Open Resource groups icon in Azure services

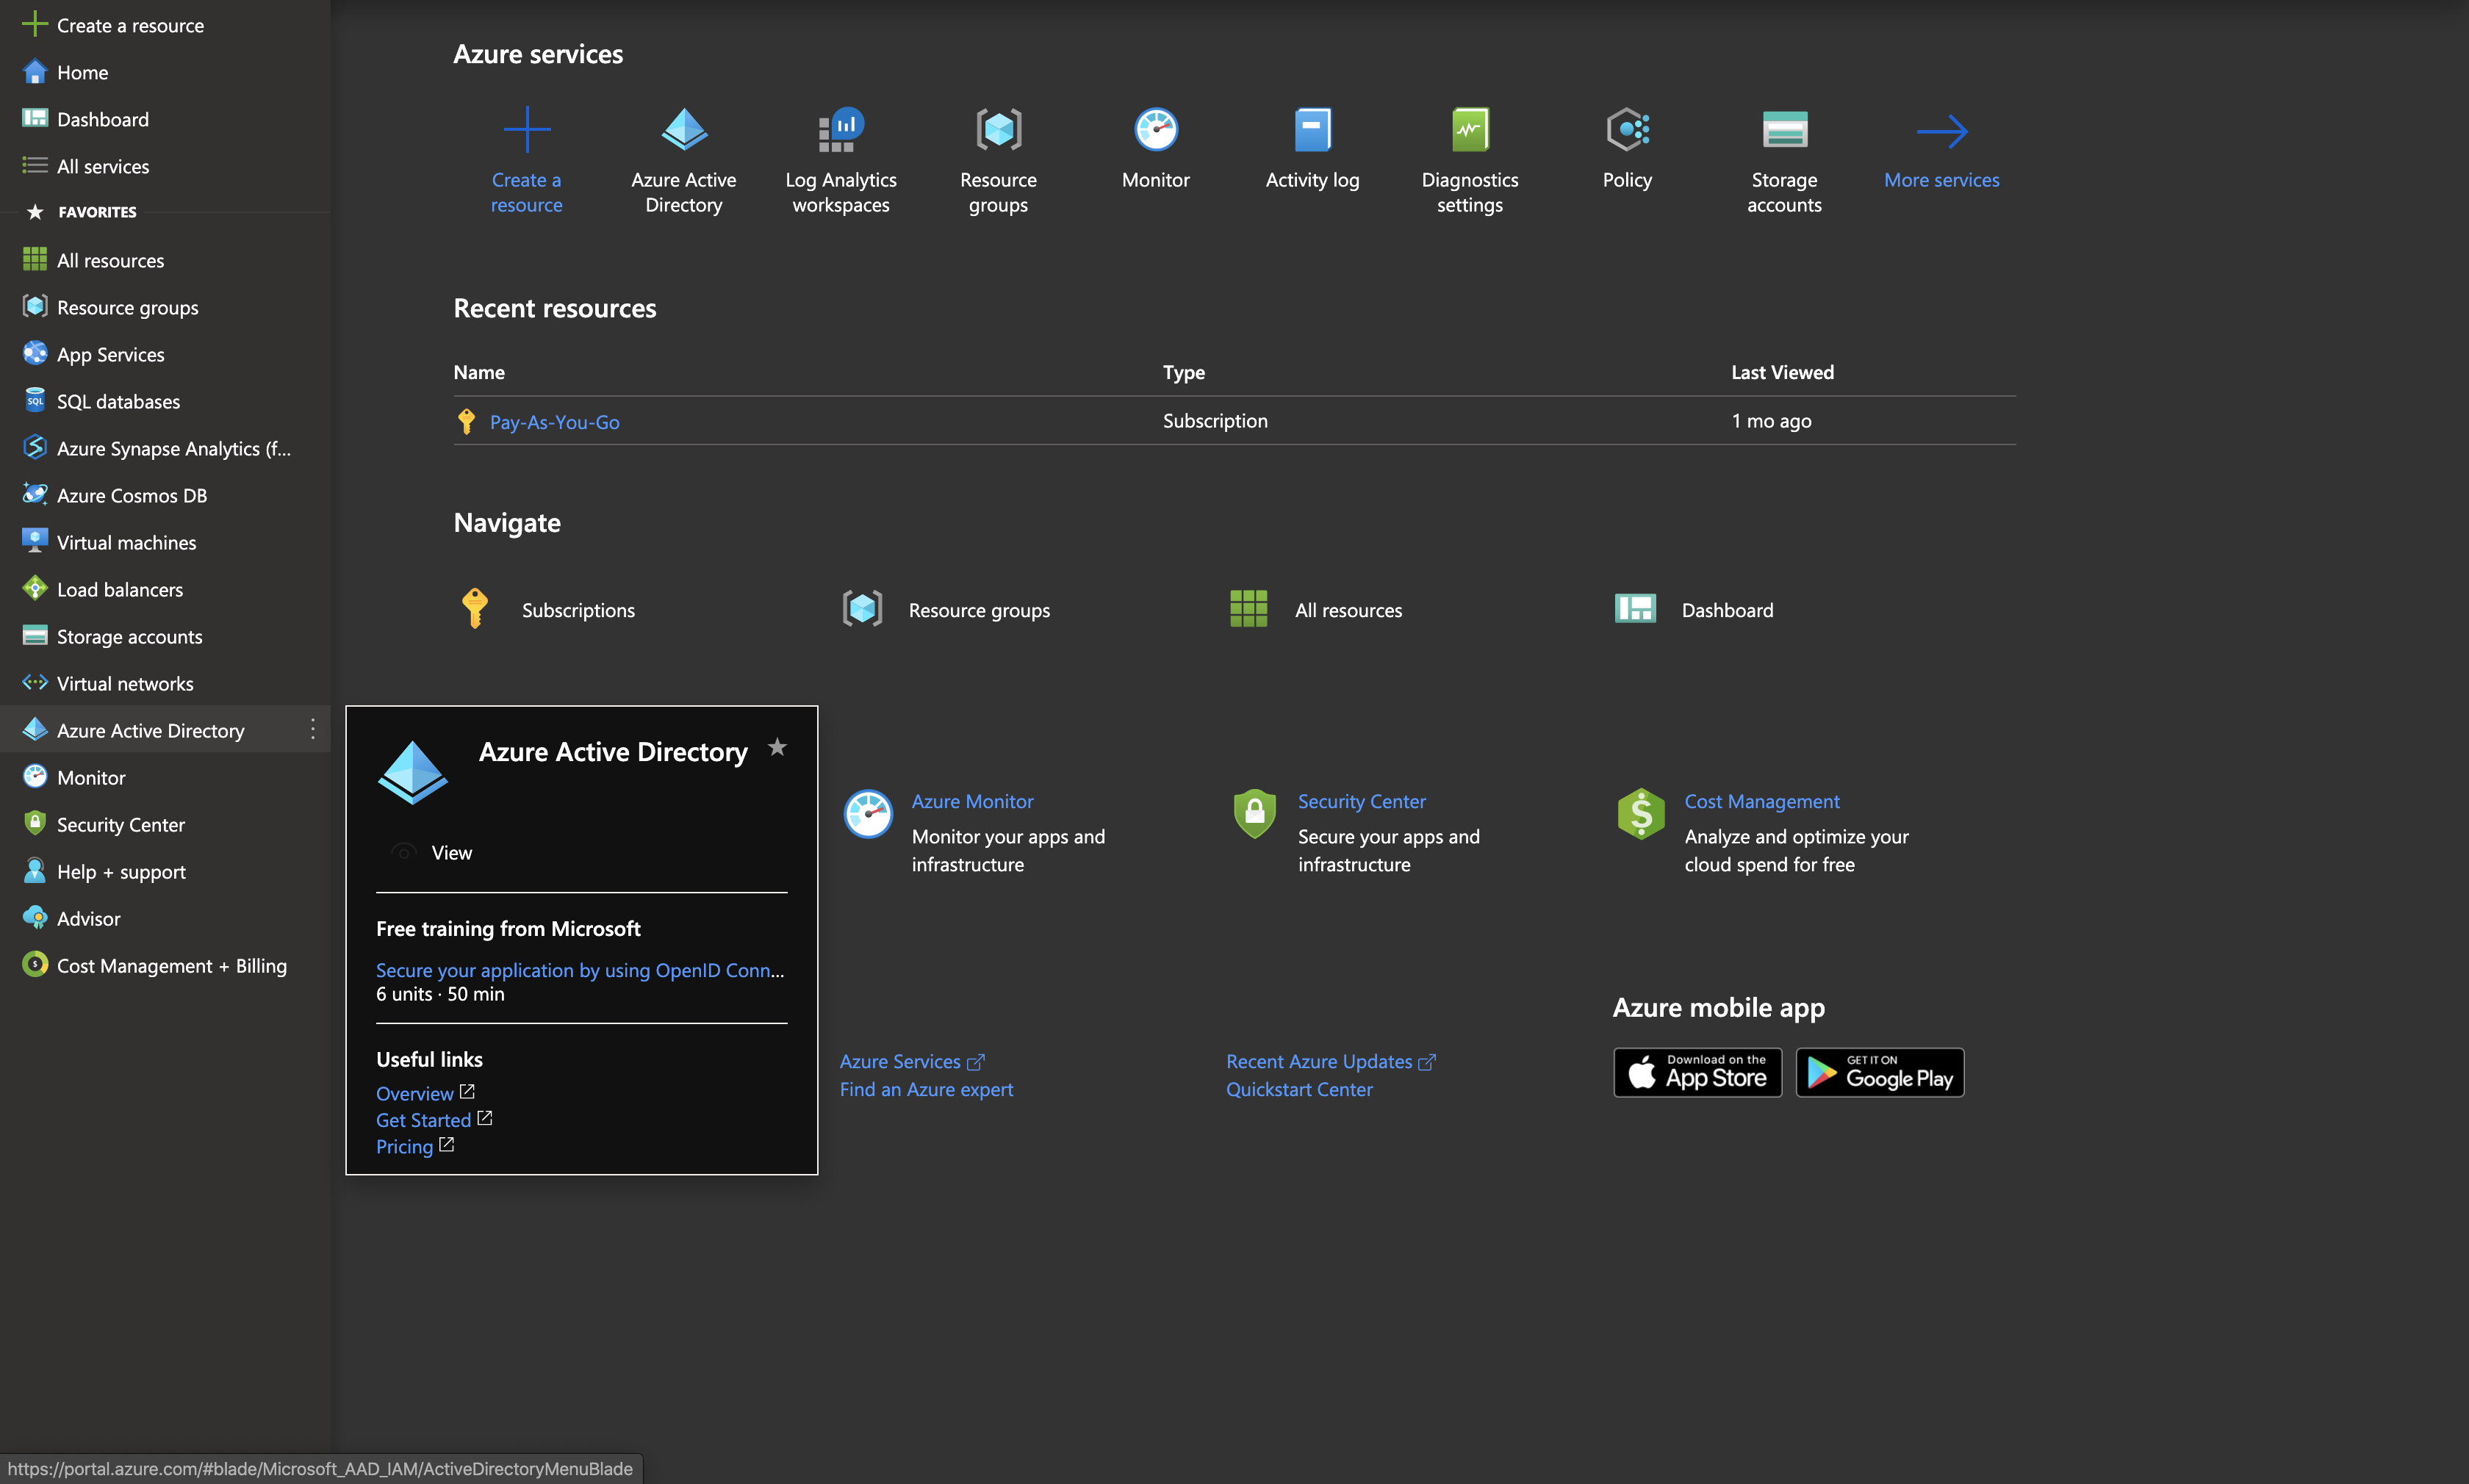coord(998,130)
